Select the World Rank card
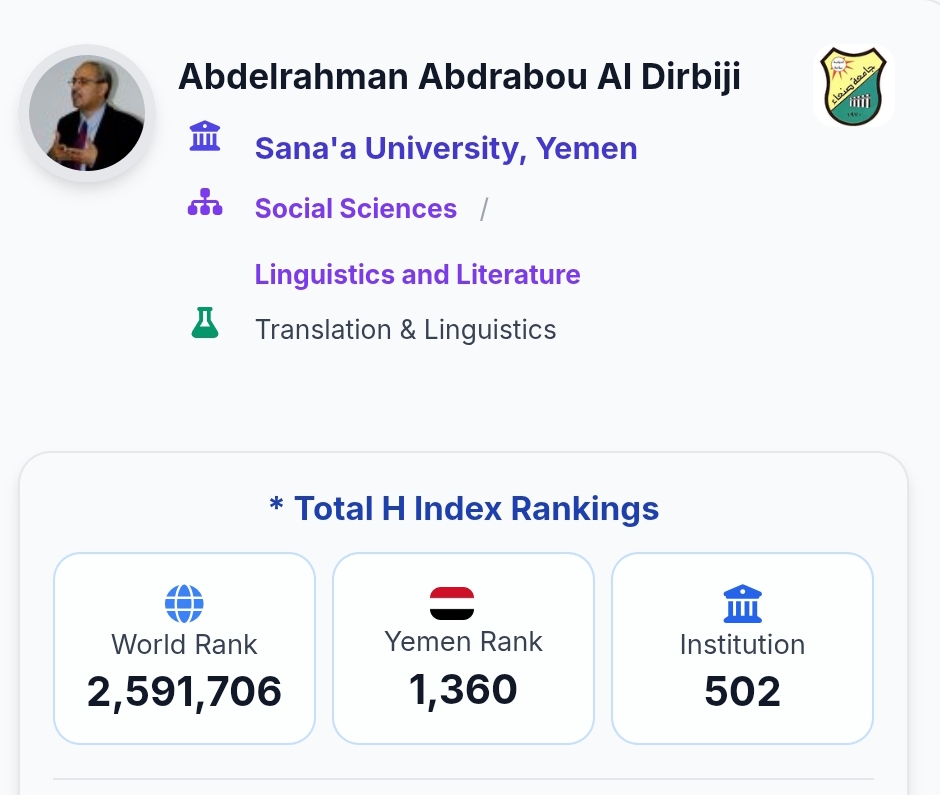Image resolution: width=940 pixels, height=795 pixels. (x=185, y=648)
